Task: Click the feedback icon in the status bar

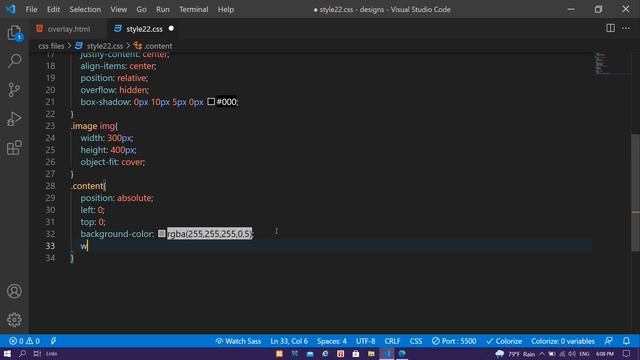Action: point(609,341)
